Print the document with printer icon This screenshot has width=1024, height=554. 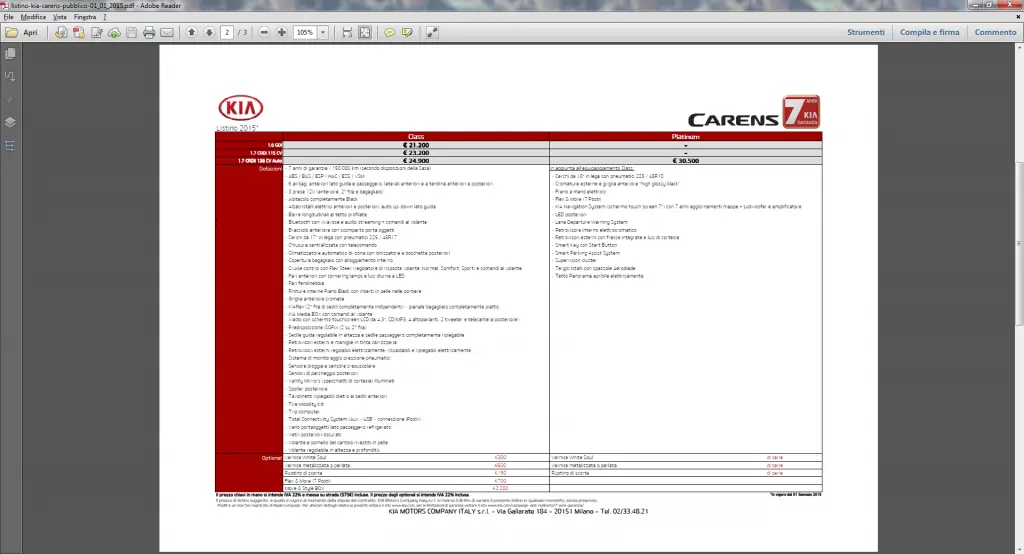(149, 32)
